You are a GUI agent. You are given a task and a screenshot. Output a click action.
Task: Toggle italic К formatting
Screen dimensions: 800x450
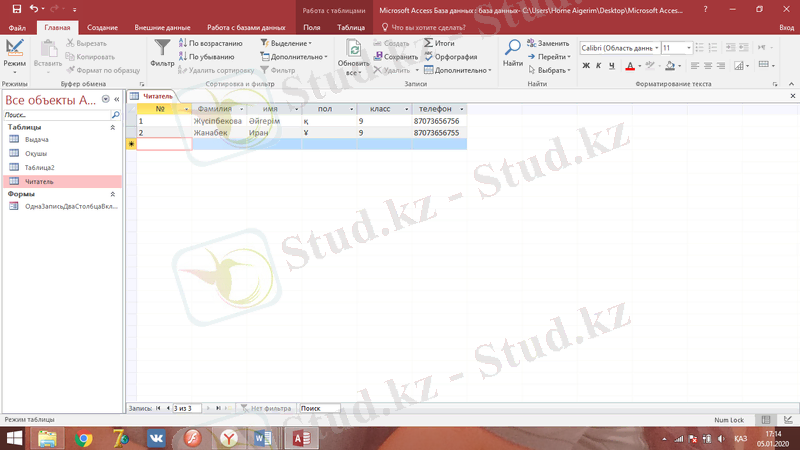point(597,66)
